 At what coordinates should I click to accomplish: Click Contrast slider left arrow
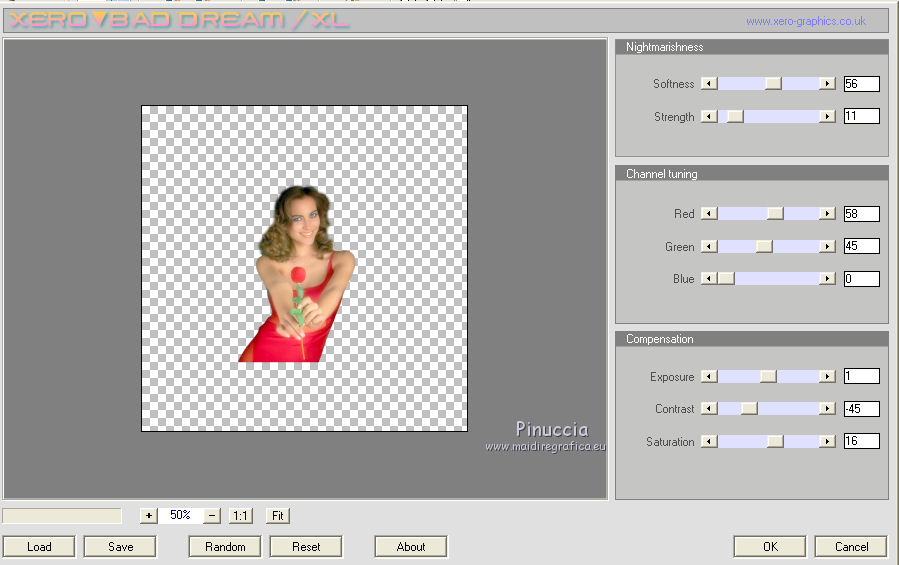coord(709,408)
